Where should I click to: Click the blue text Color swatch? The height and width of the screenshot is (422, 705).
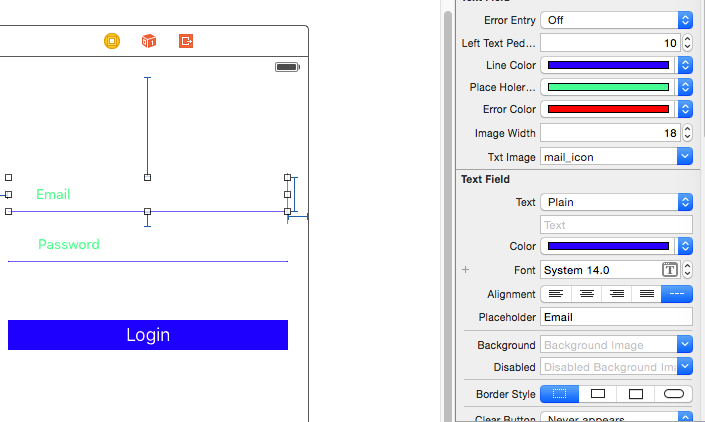pyautogui.click(x=608, y=246)
